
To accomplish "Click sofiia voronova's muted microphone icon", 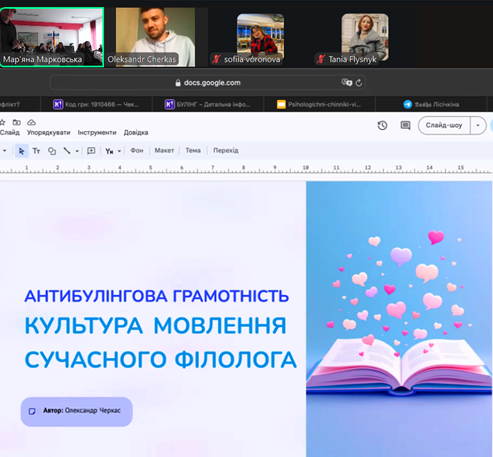I will point(216,59).
